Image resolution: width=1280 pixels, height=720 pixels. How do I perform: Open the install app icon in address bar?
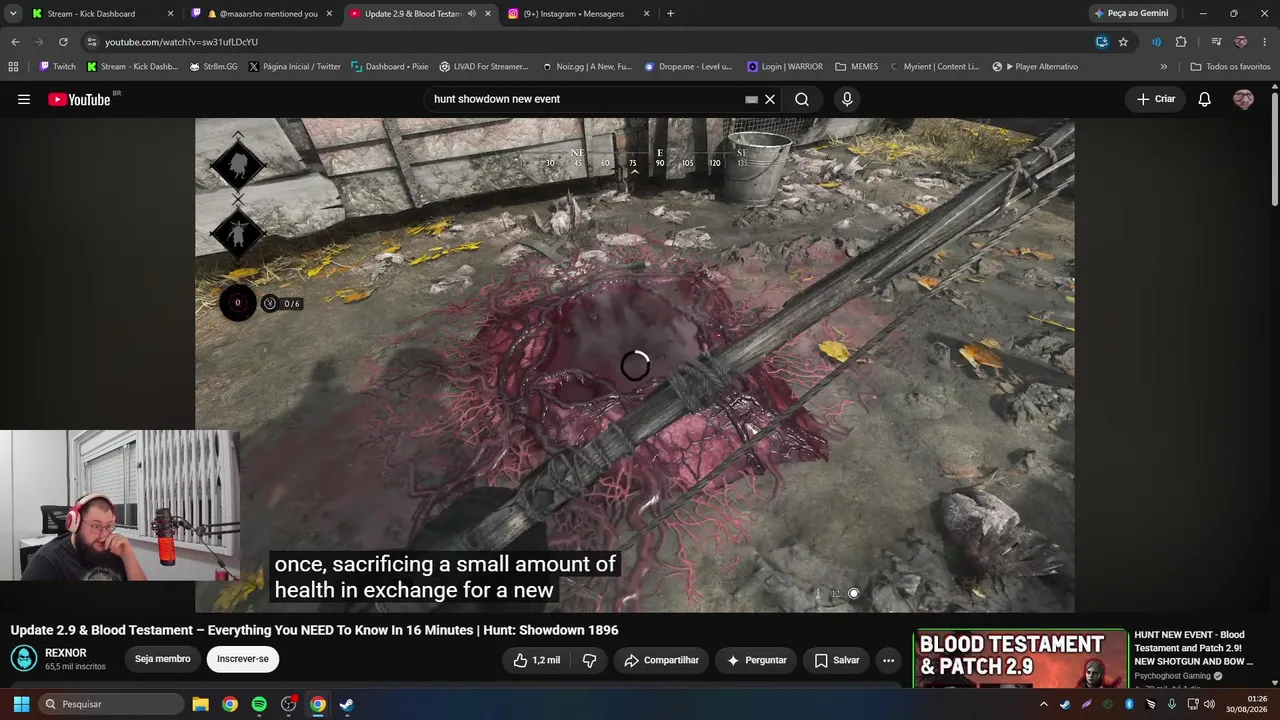click(1101, 42)
